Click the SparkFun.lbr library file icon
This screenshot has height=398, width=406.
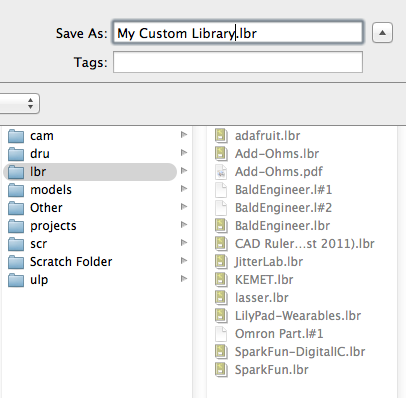[221, 370]
